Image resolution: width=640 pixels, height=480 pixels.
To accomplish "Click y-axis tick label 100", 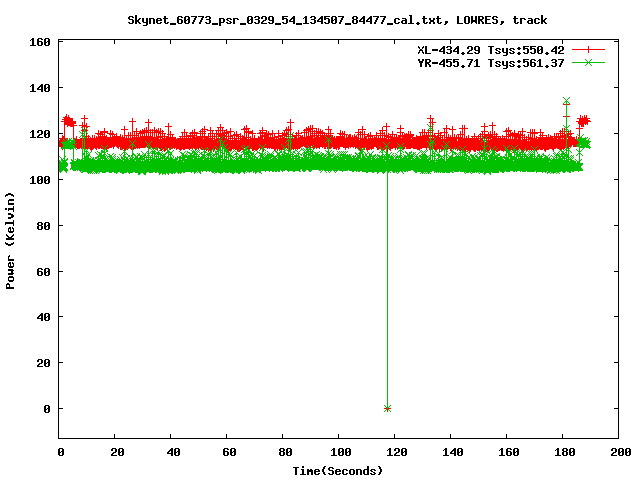I will [40, 180].
